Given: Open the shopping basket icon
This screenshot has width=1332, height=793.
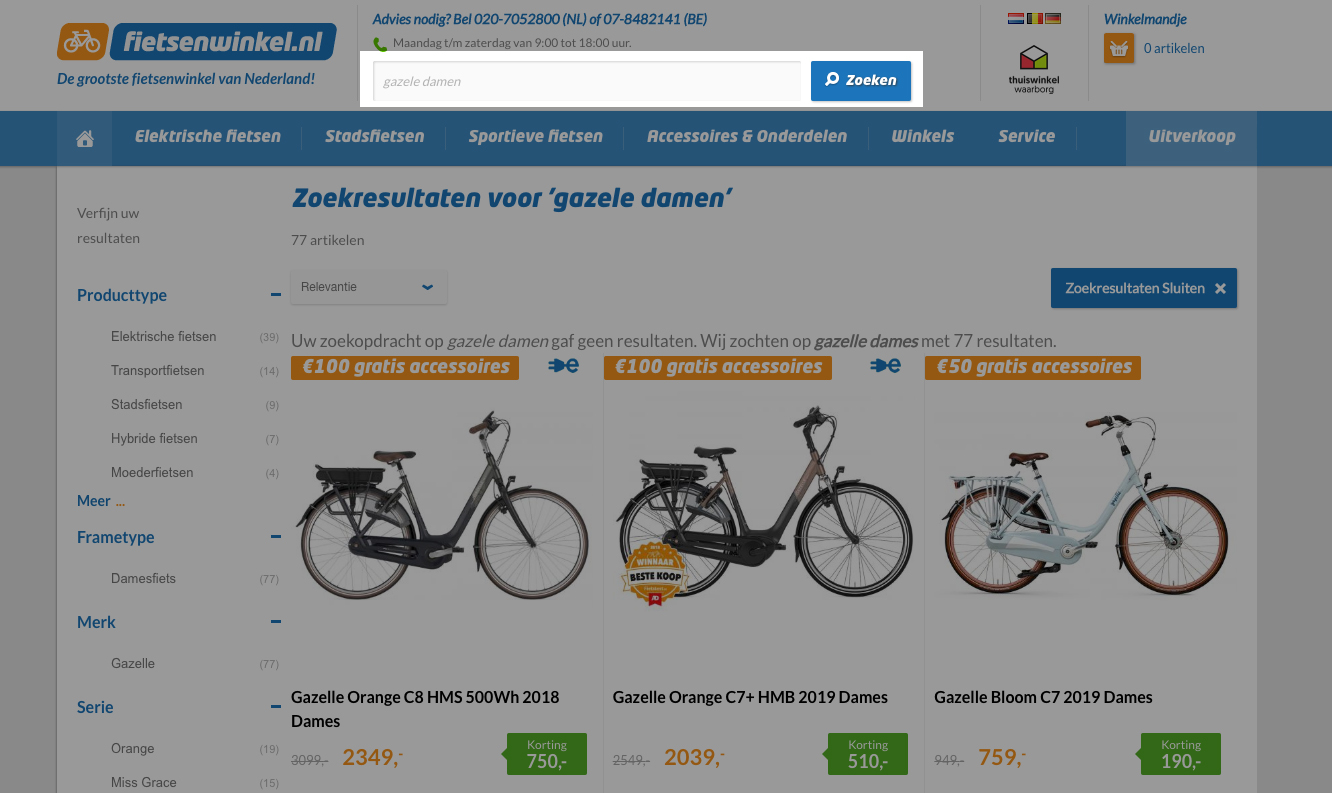Looking at the screenshot, I should click(x=1119, y=48).
